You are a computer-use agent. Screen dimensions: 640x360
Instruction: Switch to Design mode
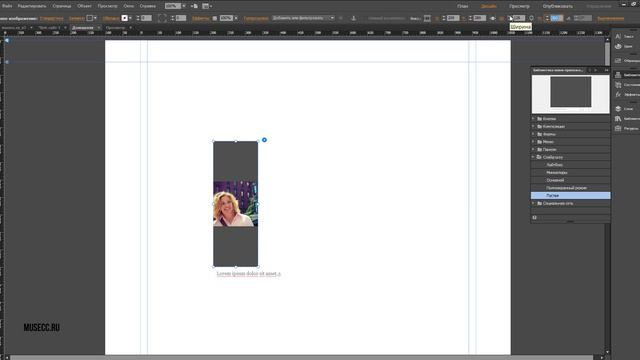tap(489, 6)
